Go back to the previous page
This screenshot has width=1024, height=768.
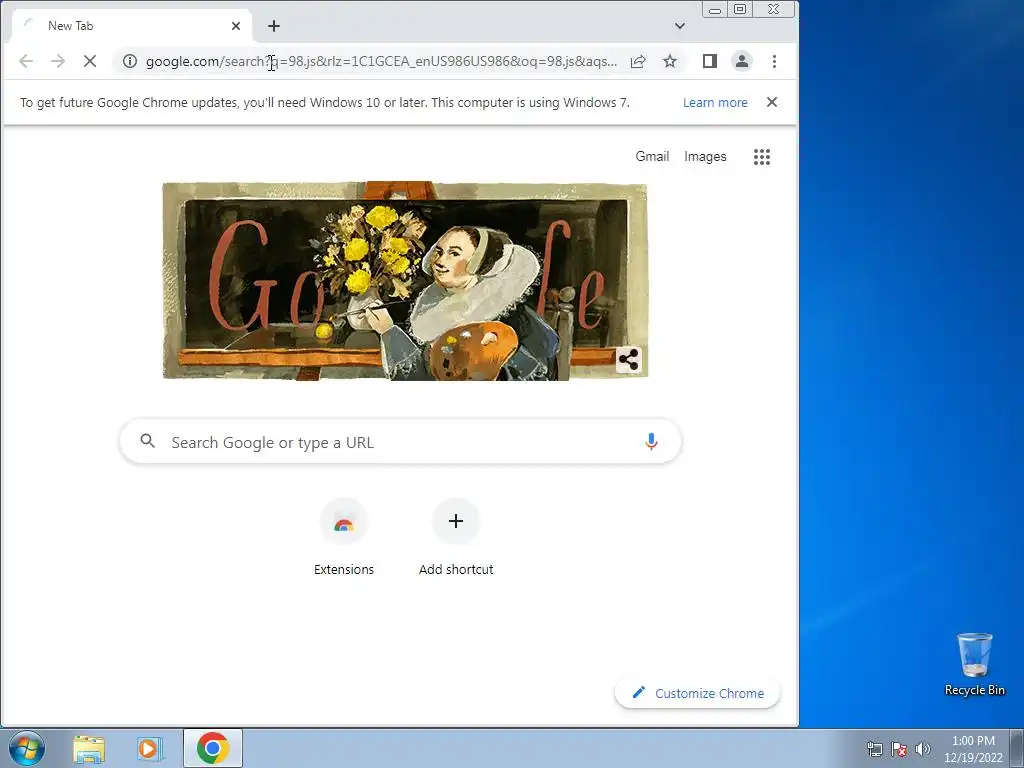tap(26, 61)
